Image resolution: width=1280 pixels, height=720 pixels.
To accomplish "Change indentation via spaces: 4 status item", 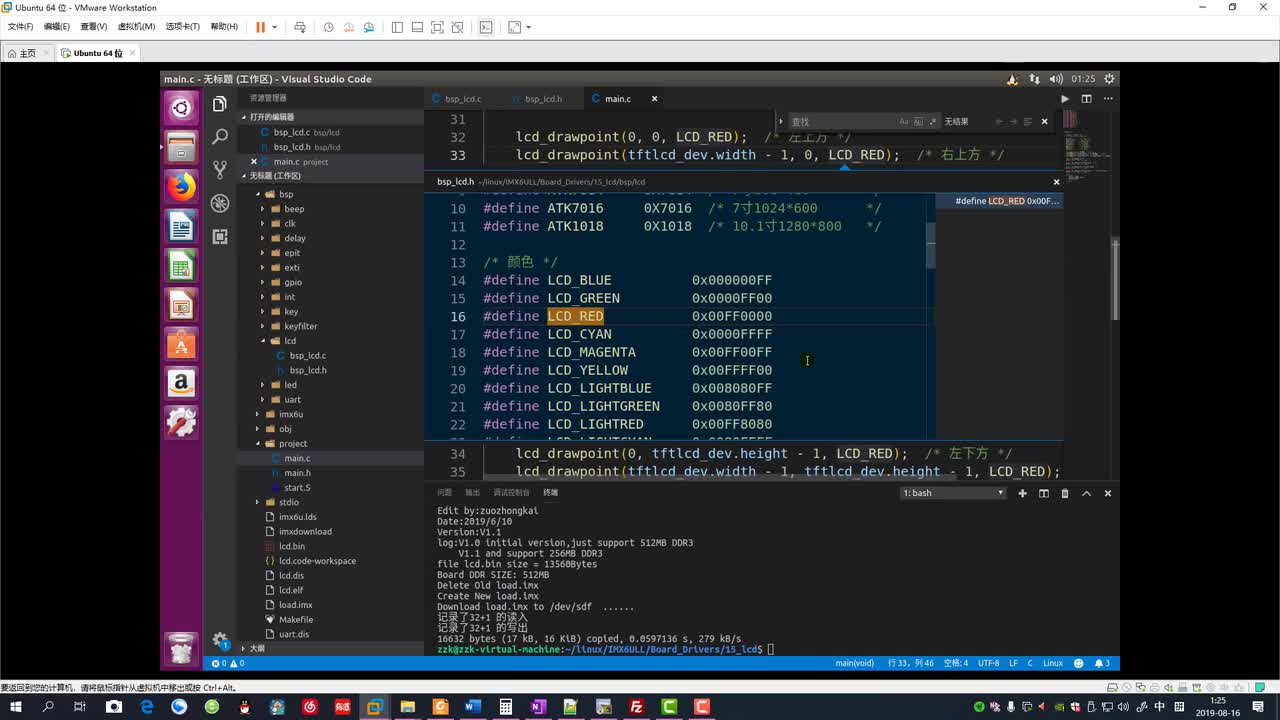I will [x=956, y=663].
